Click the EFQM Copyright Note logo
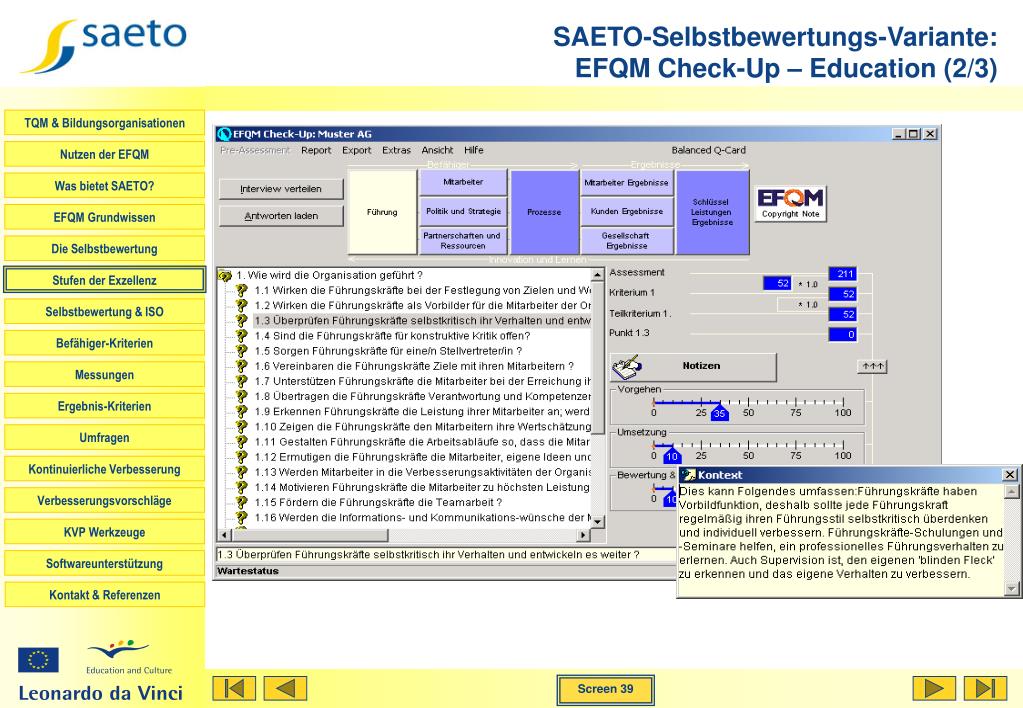Screen dimensions: 1023x708 tap(790, 204)
